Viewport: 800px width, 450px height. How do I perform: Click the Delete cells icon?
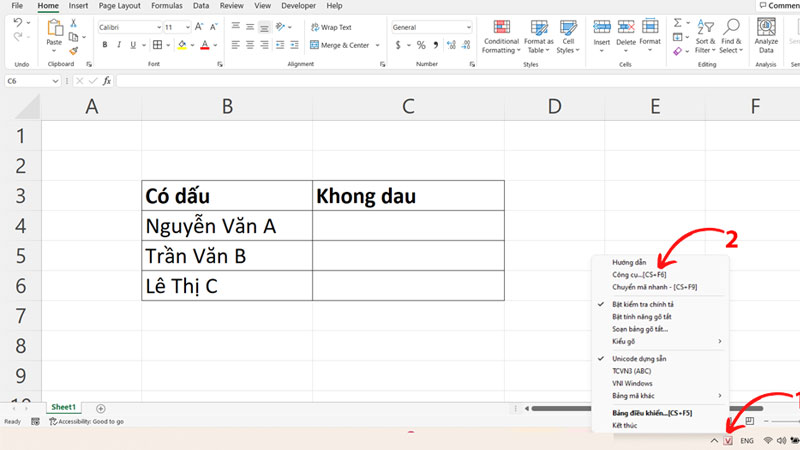pyautogui.click(x=626, y=27)
